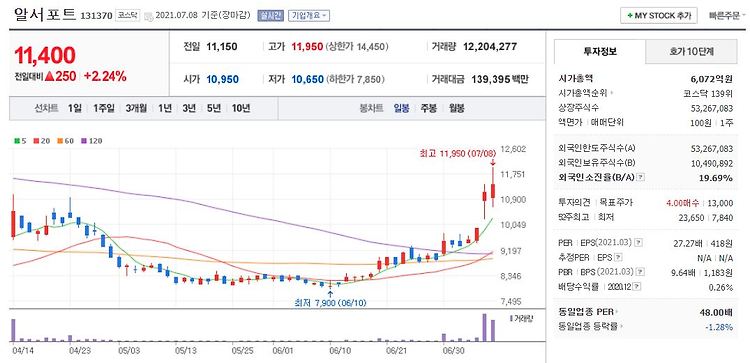
Task: Click the arrow next to 동일업종 PER
Action: pyautogui.click(x=617, y=312)
